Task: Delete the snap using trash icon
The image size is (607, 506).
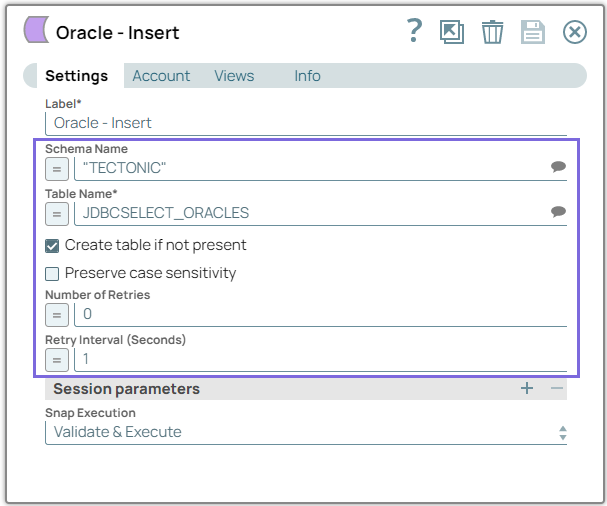Action: tap(492, 32)
